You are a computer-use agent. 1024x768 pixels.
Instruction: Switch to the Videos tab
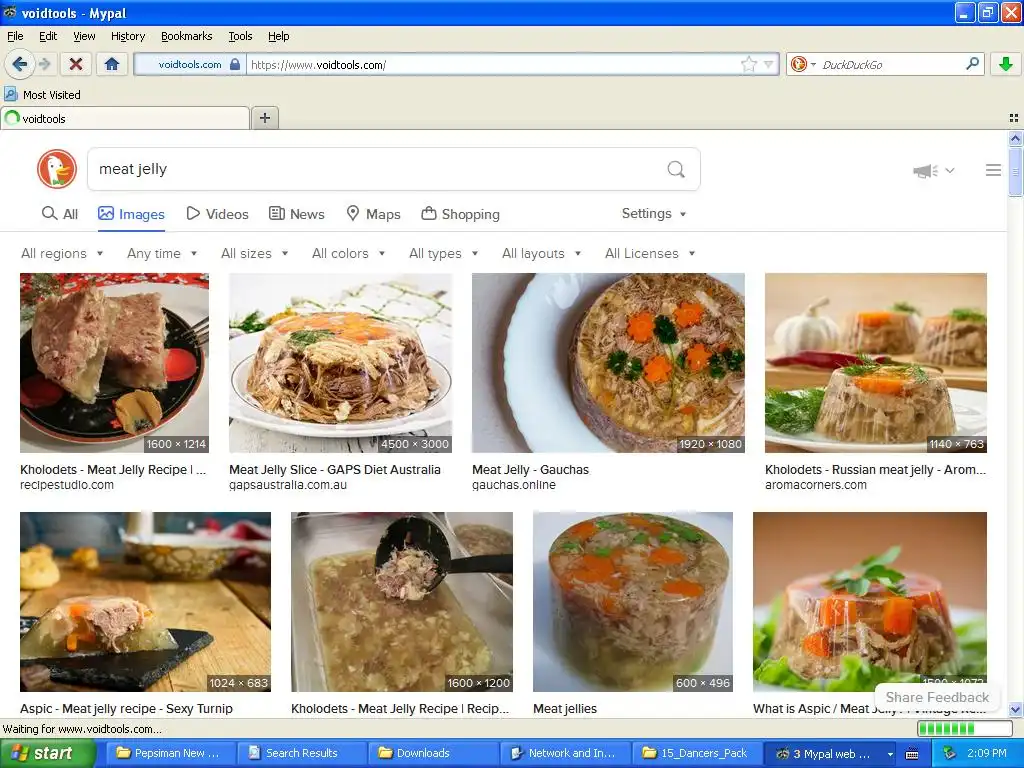point(217,214)
